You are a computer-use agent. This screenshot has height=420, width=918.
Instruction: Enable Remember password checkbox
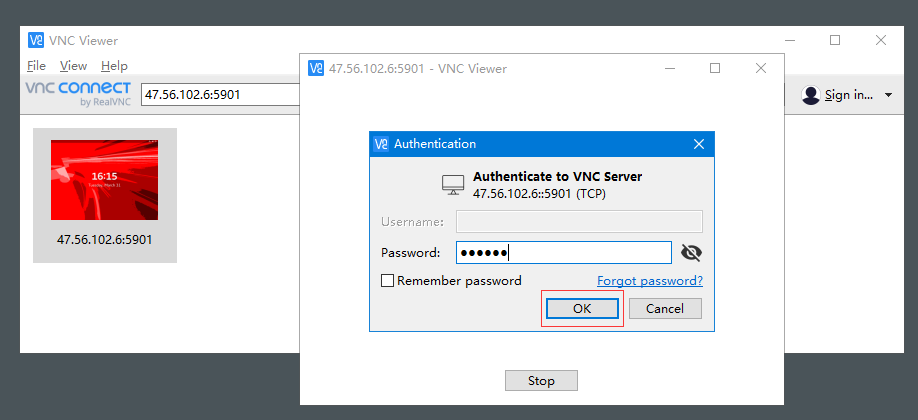coord(387,281)
